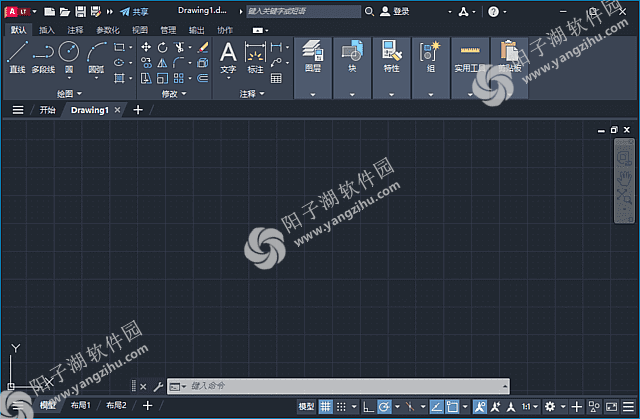Open the Circle tool dropdown arrow
The height and width of the screenshot is (419, 640).
coord(69,78)
